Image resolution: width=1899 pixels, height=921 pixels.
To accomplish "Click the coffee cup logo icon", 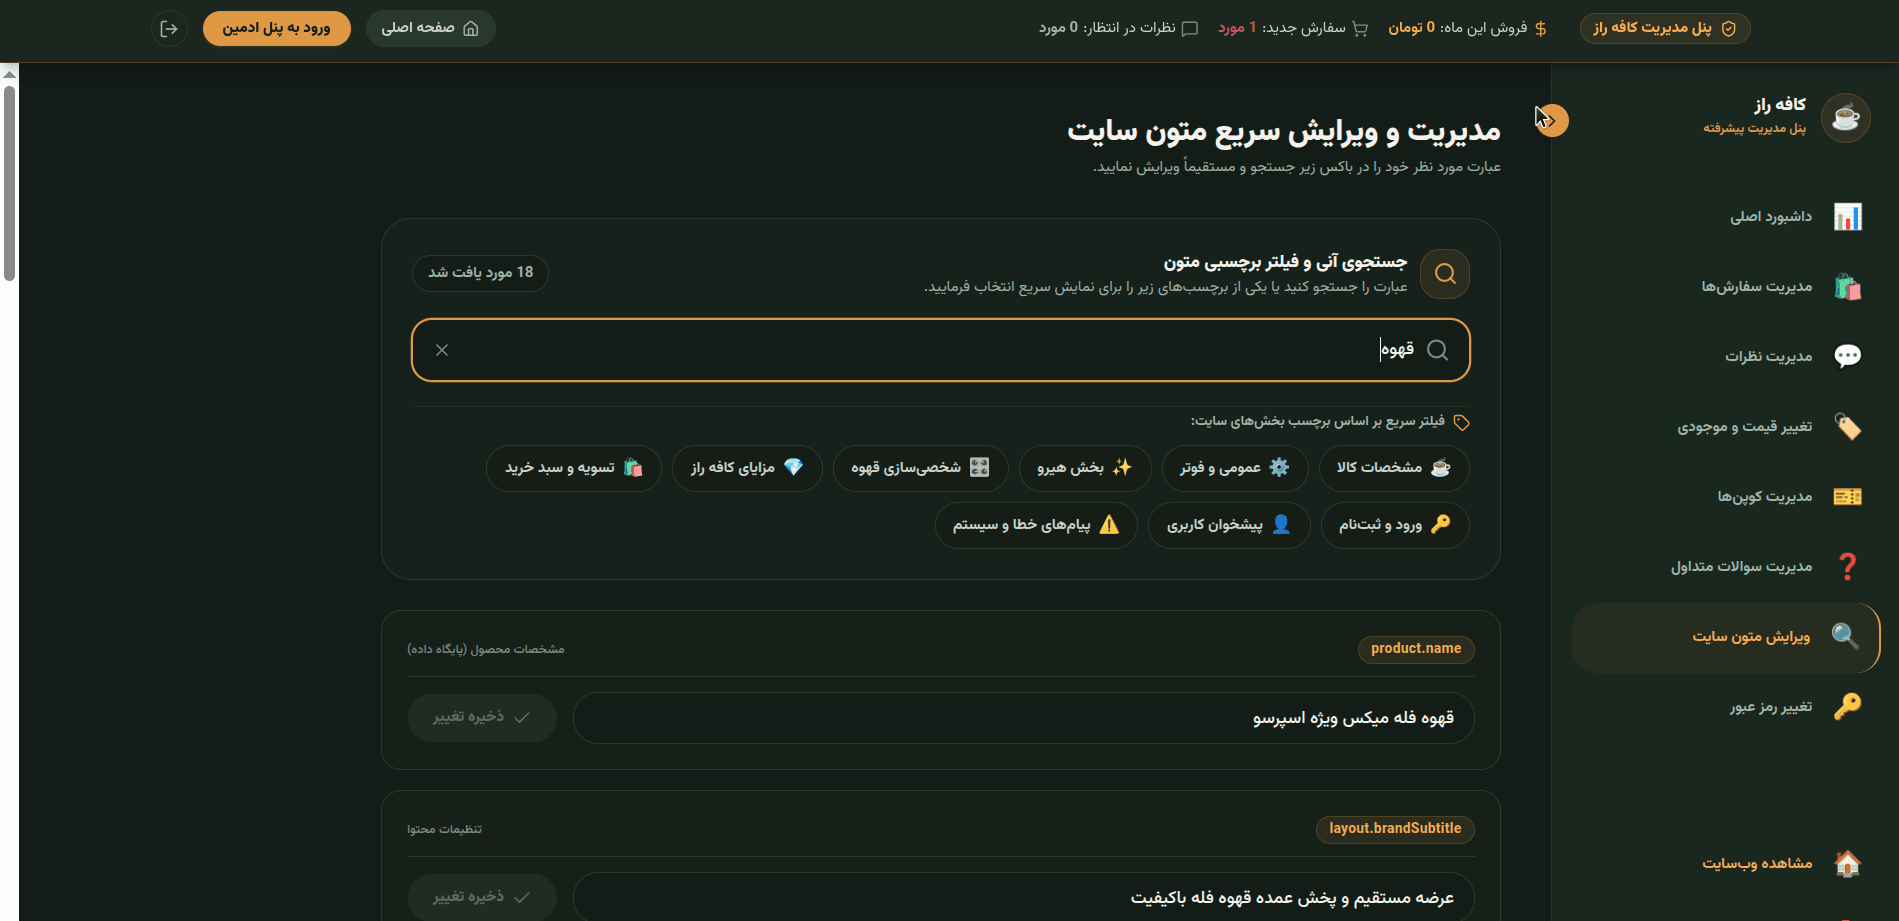I will click(1845, 118).
